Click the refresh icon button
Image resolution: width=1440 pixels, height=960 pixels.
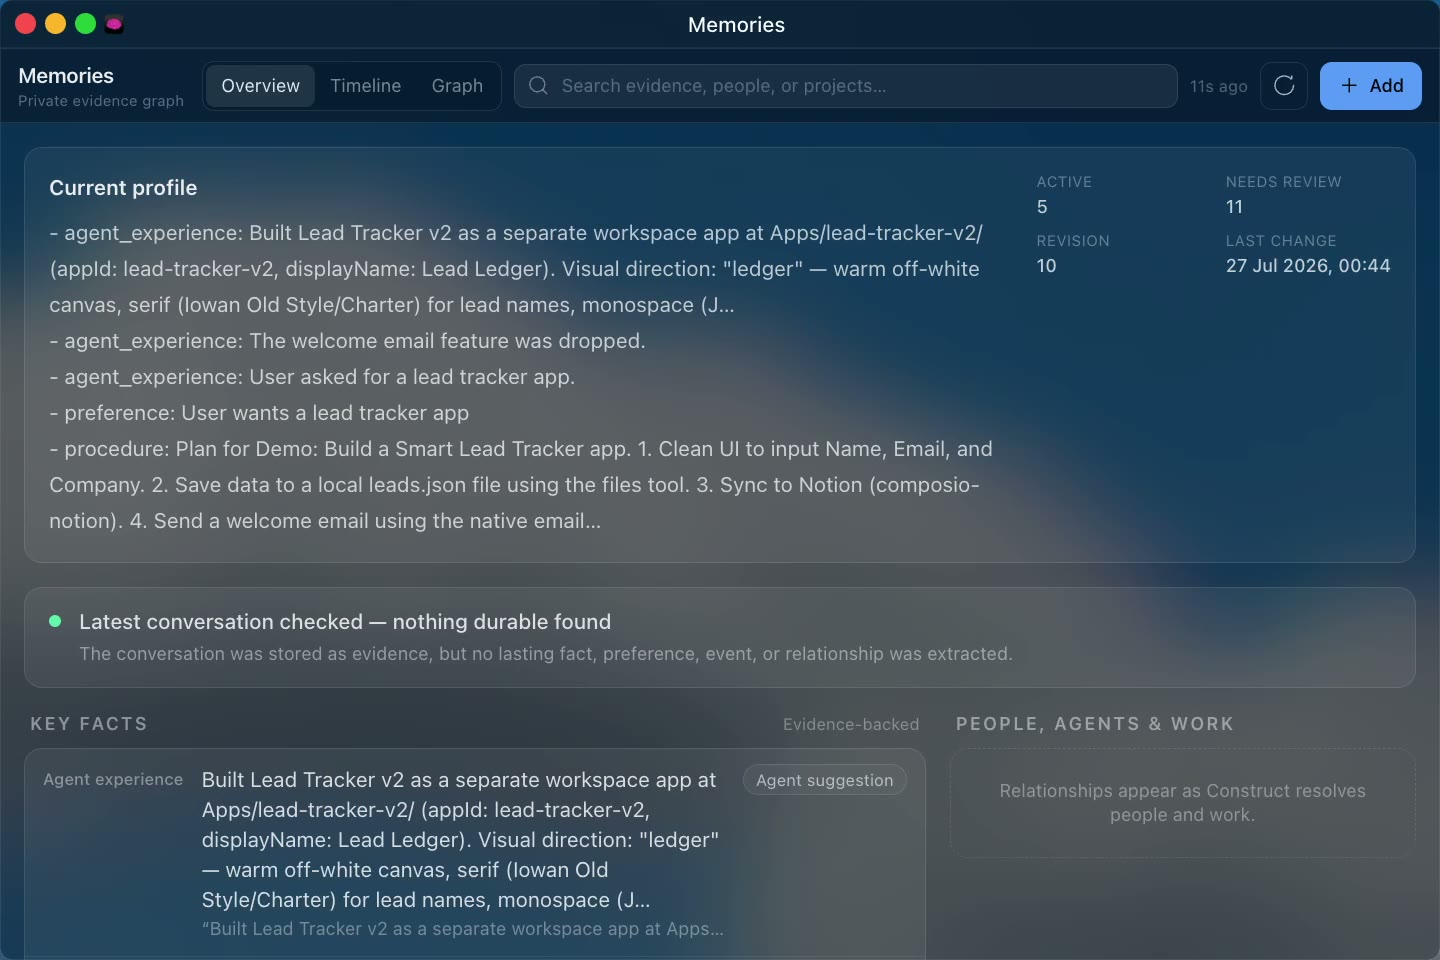point(1284,86)
